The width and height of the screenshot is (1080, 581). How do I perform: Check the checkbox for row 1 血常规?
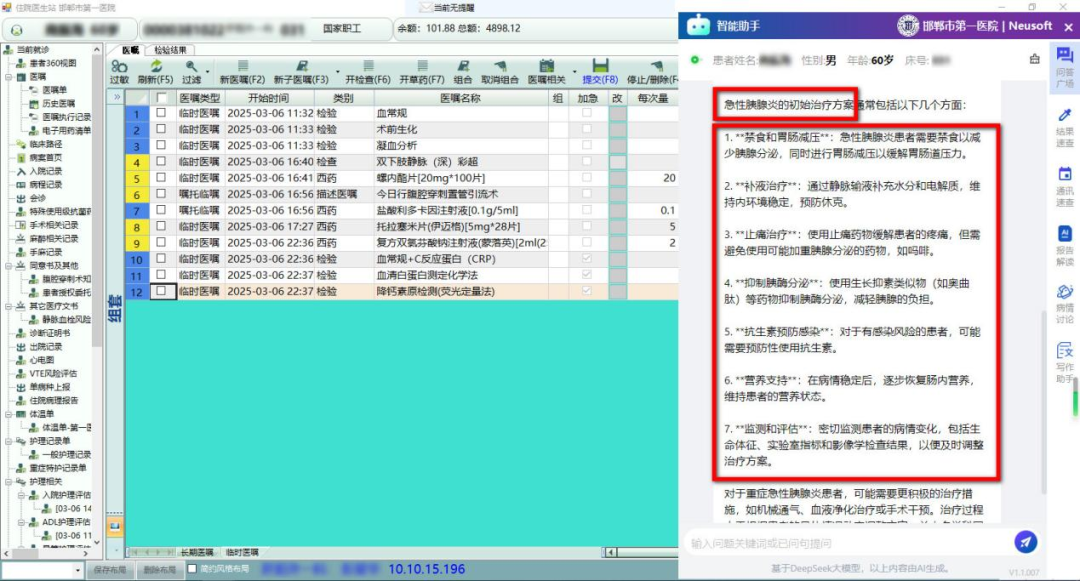tap(161, 112)
